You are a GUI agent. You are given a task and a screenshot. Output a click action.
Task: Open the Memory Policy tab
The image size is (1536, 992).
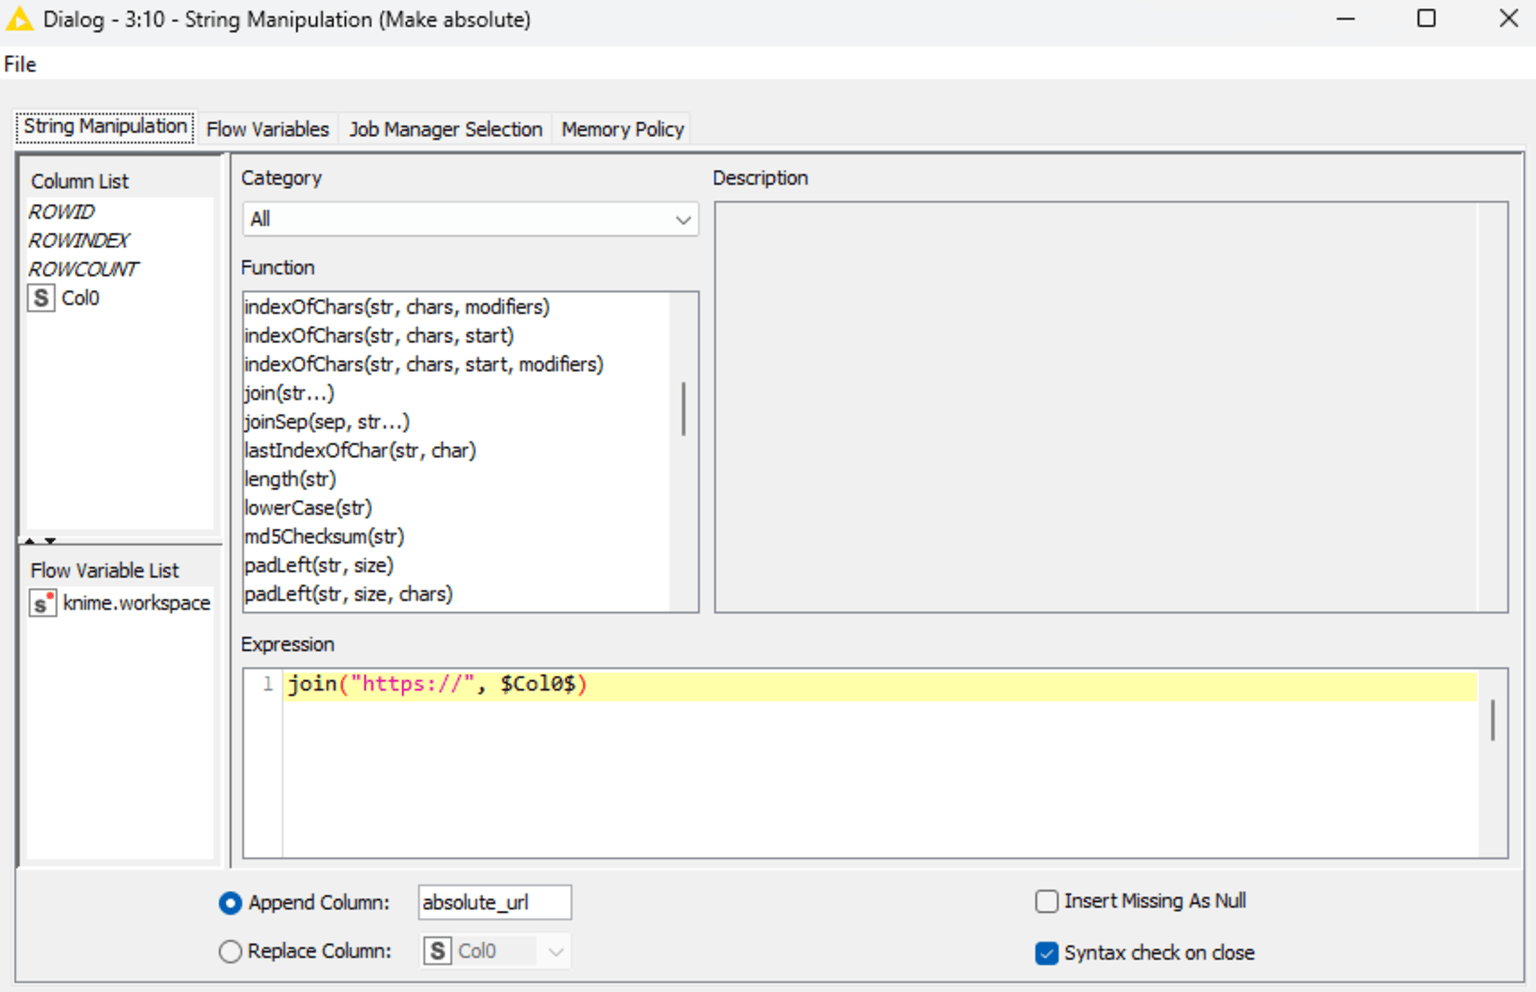622,129
